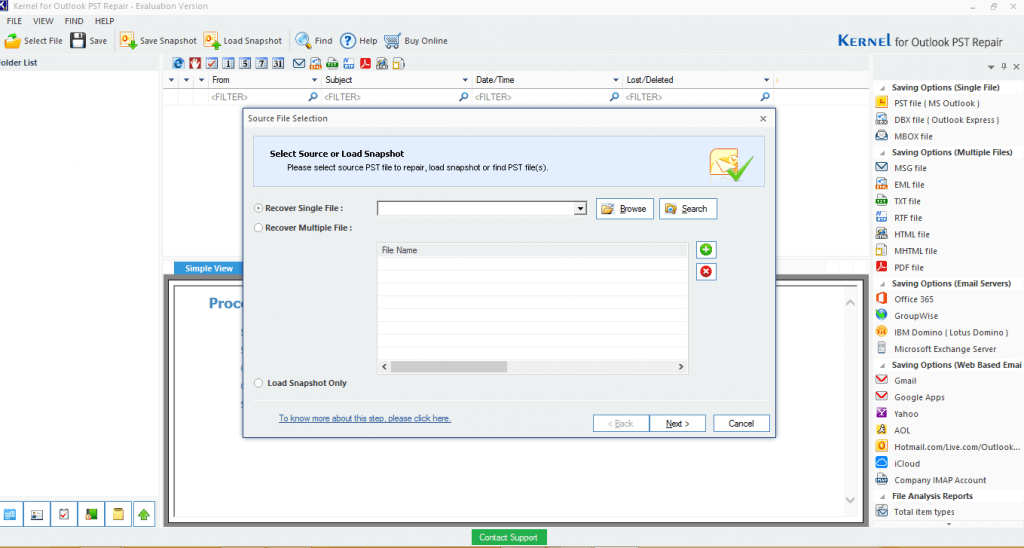Open the single file path combo dropdown
1024x548 pixels.
[580, 208]
